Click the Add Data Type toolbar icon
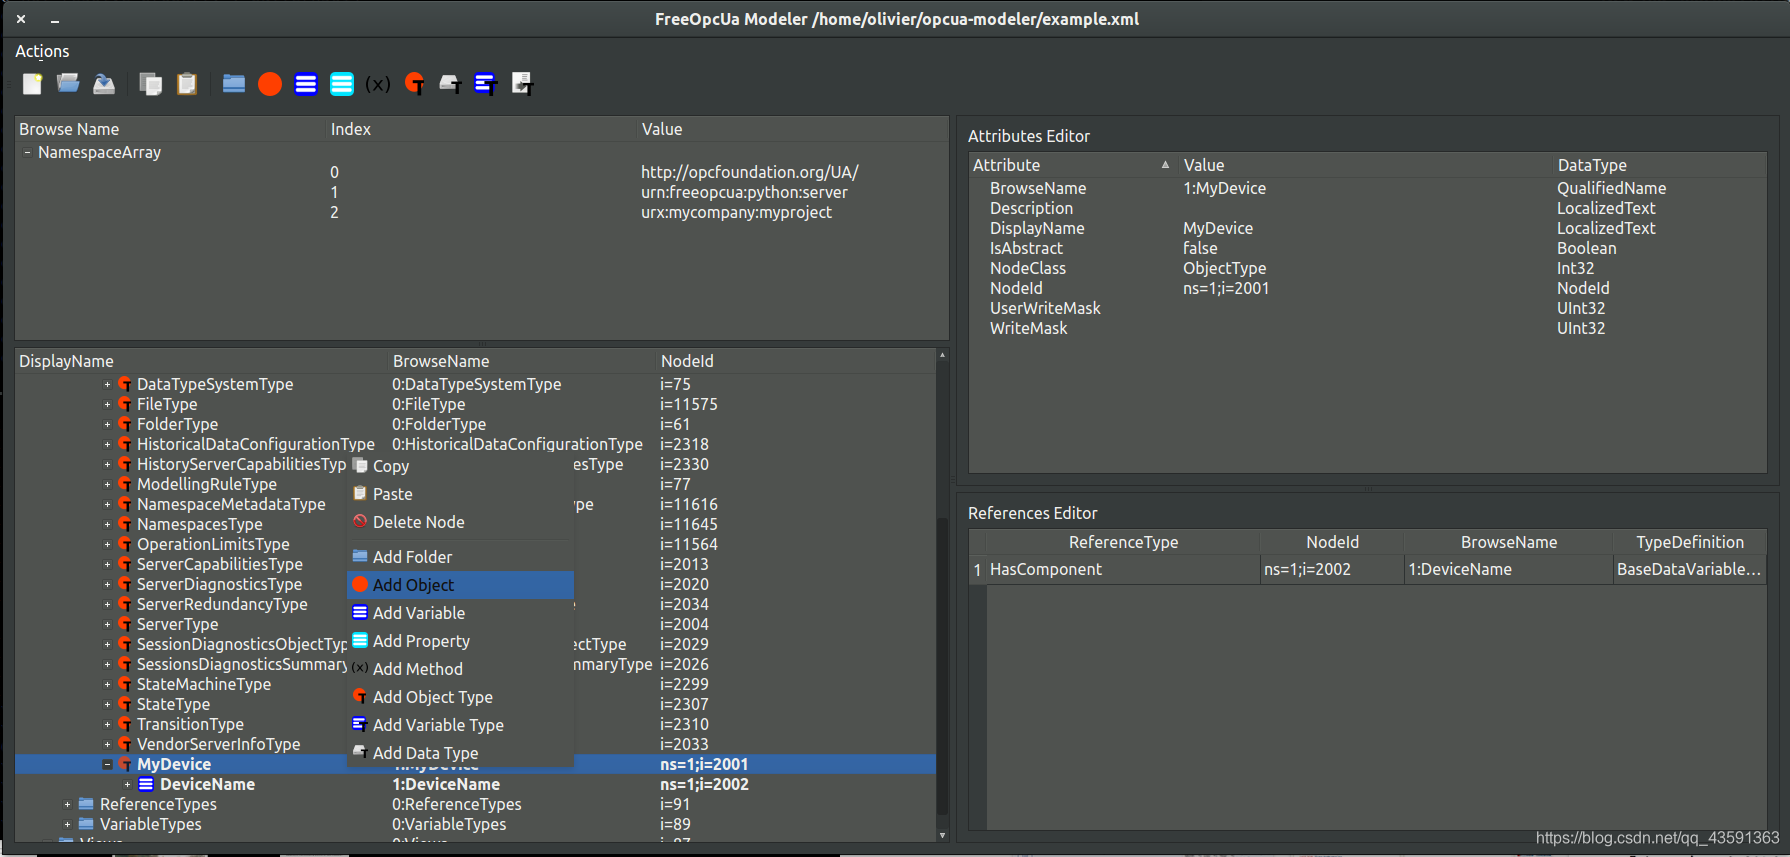 pos(450,84)
